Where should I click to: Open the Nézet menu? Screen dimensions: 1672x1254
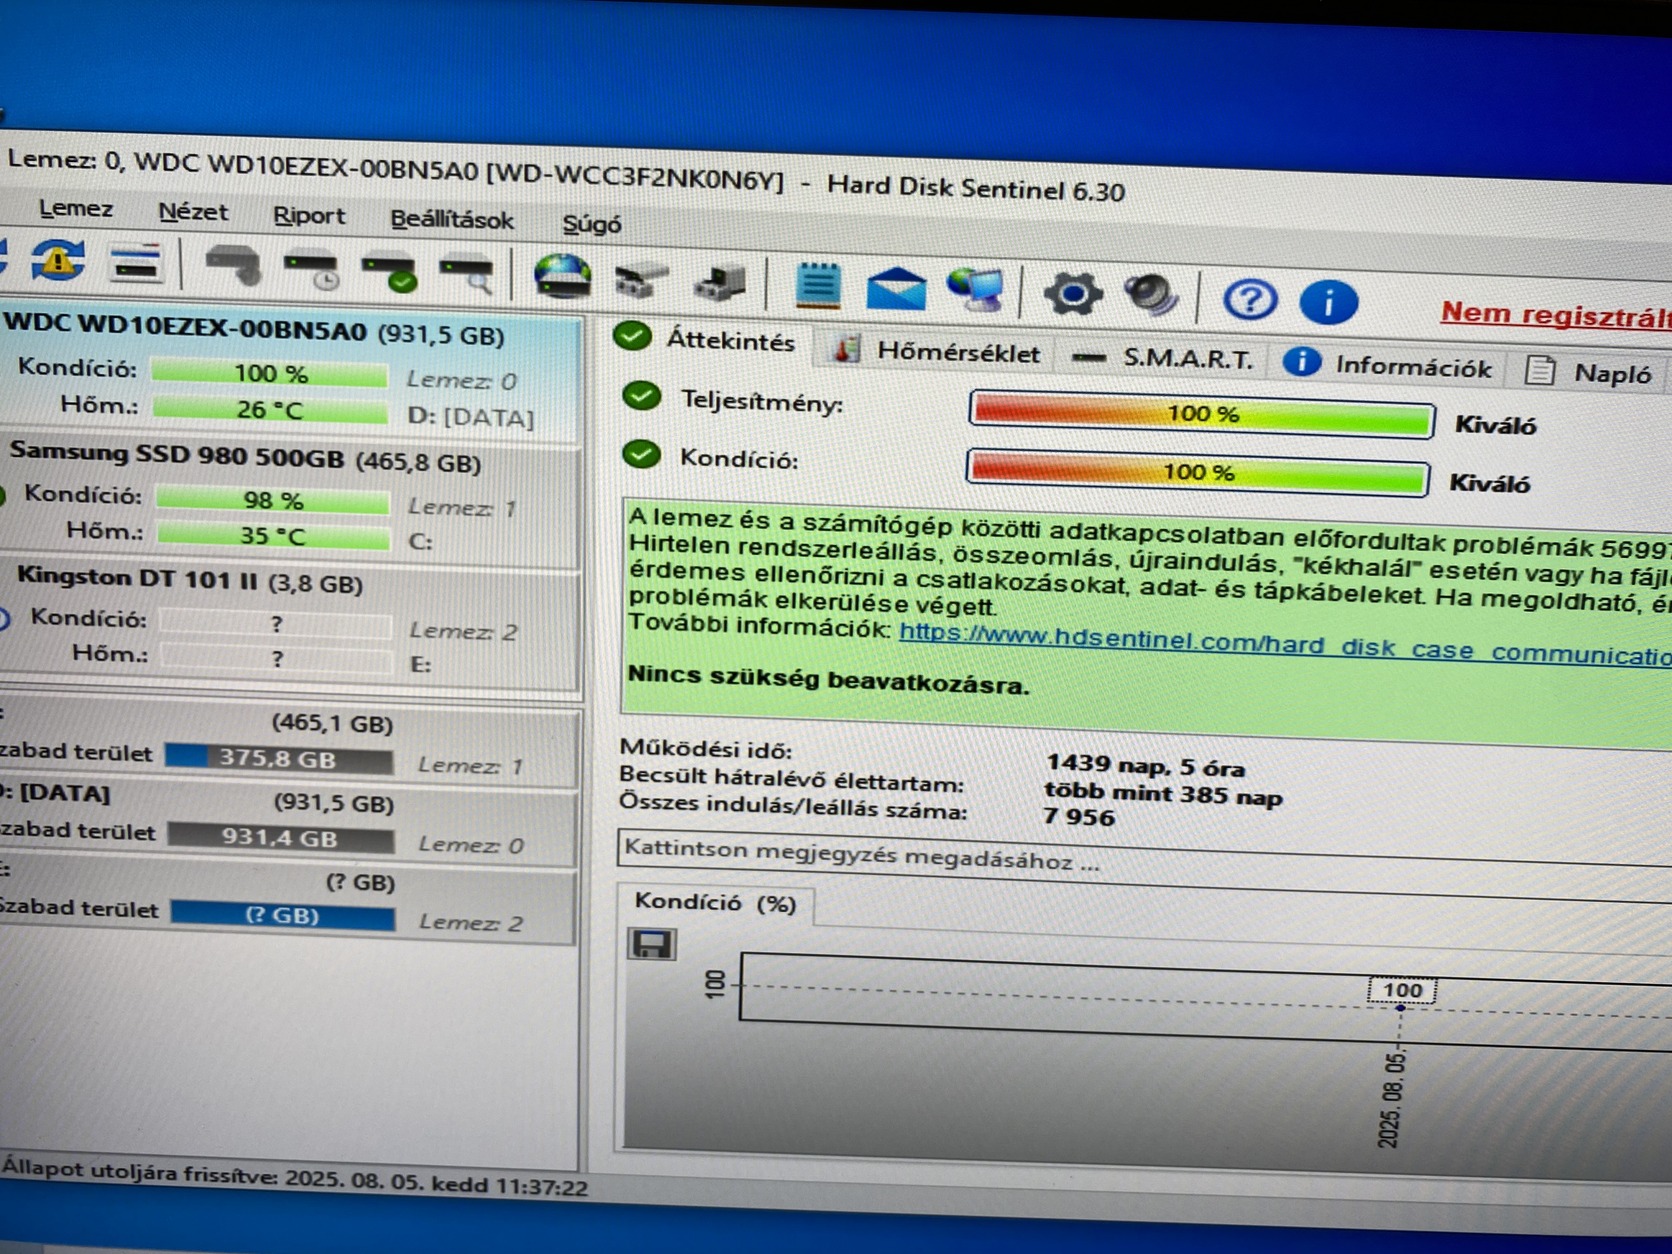click(x=193, y=212)
